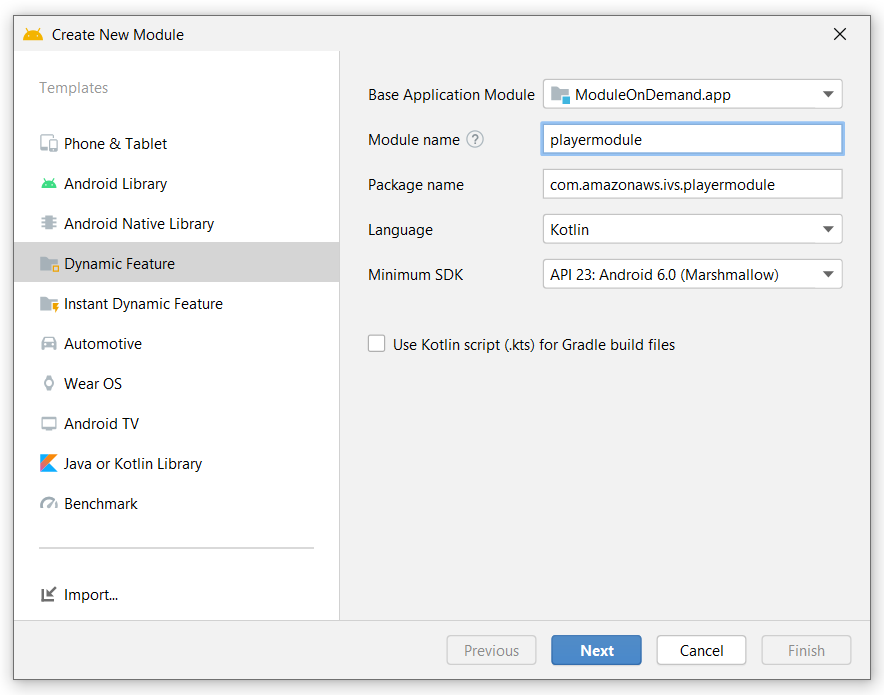Click the Next button

point(596,650)
